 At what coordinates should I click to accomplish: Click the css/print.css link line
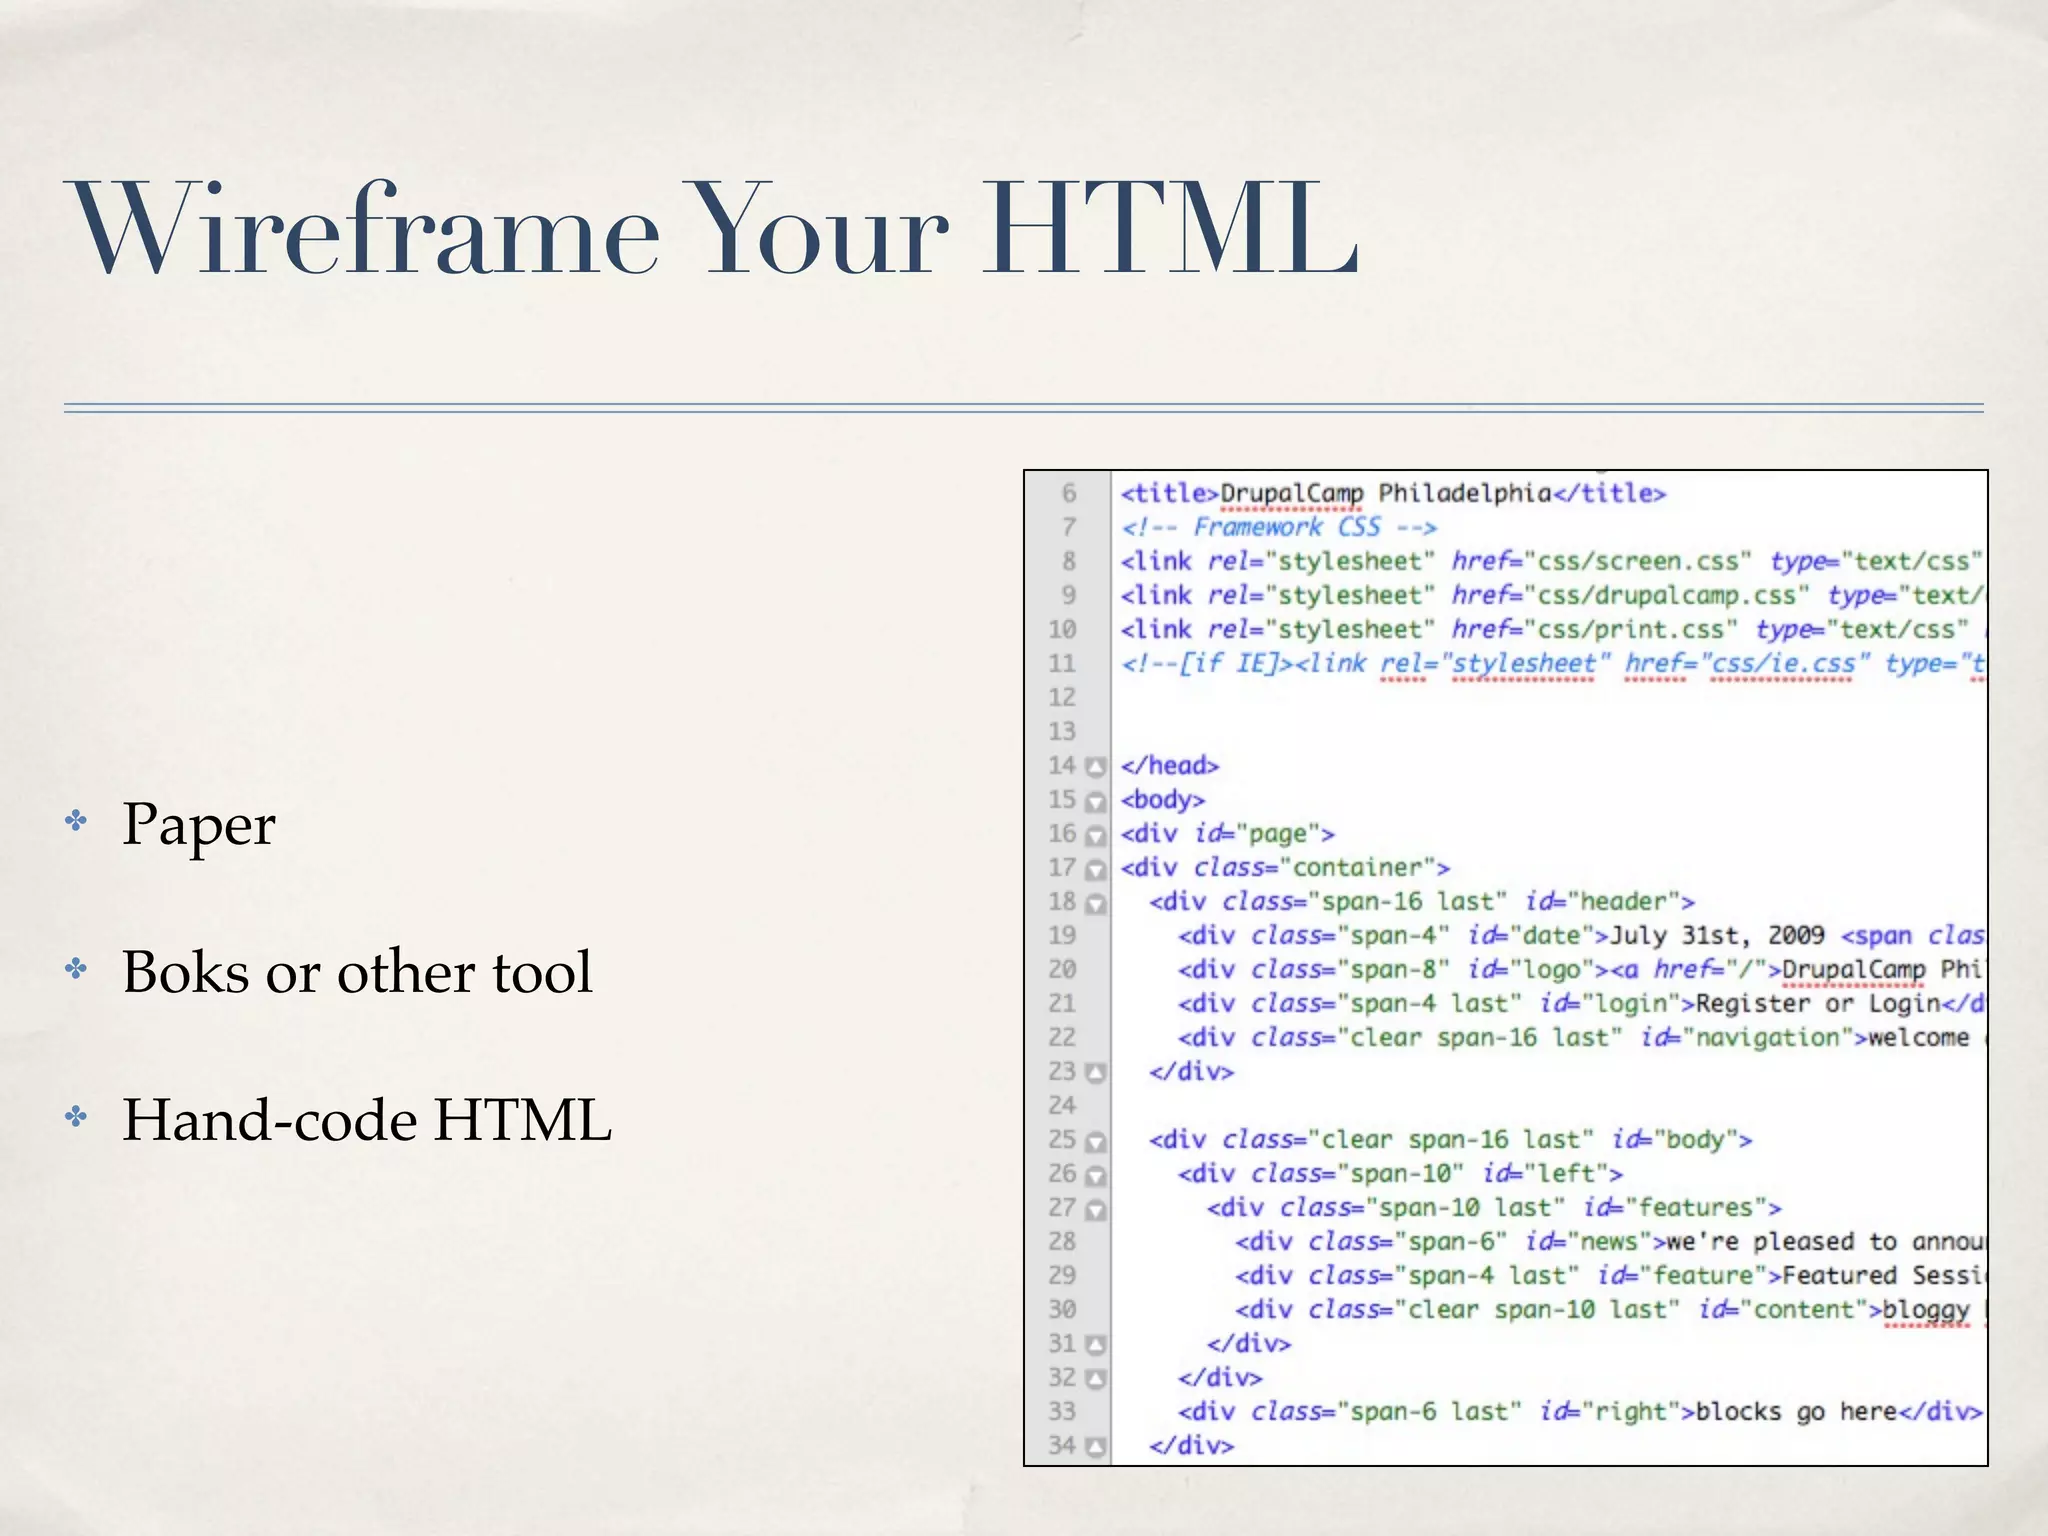click(x=1551, y=629)
